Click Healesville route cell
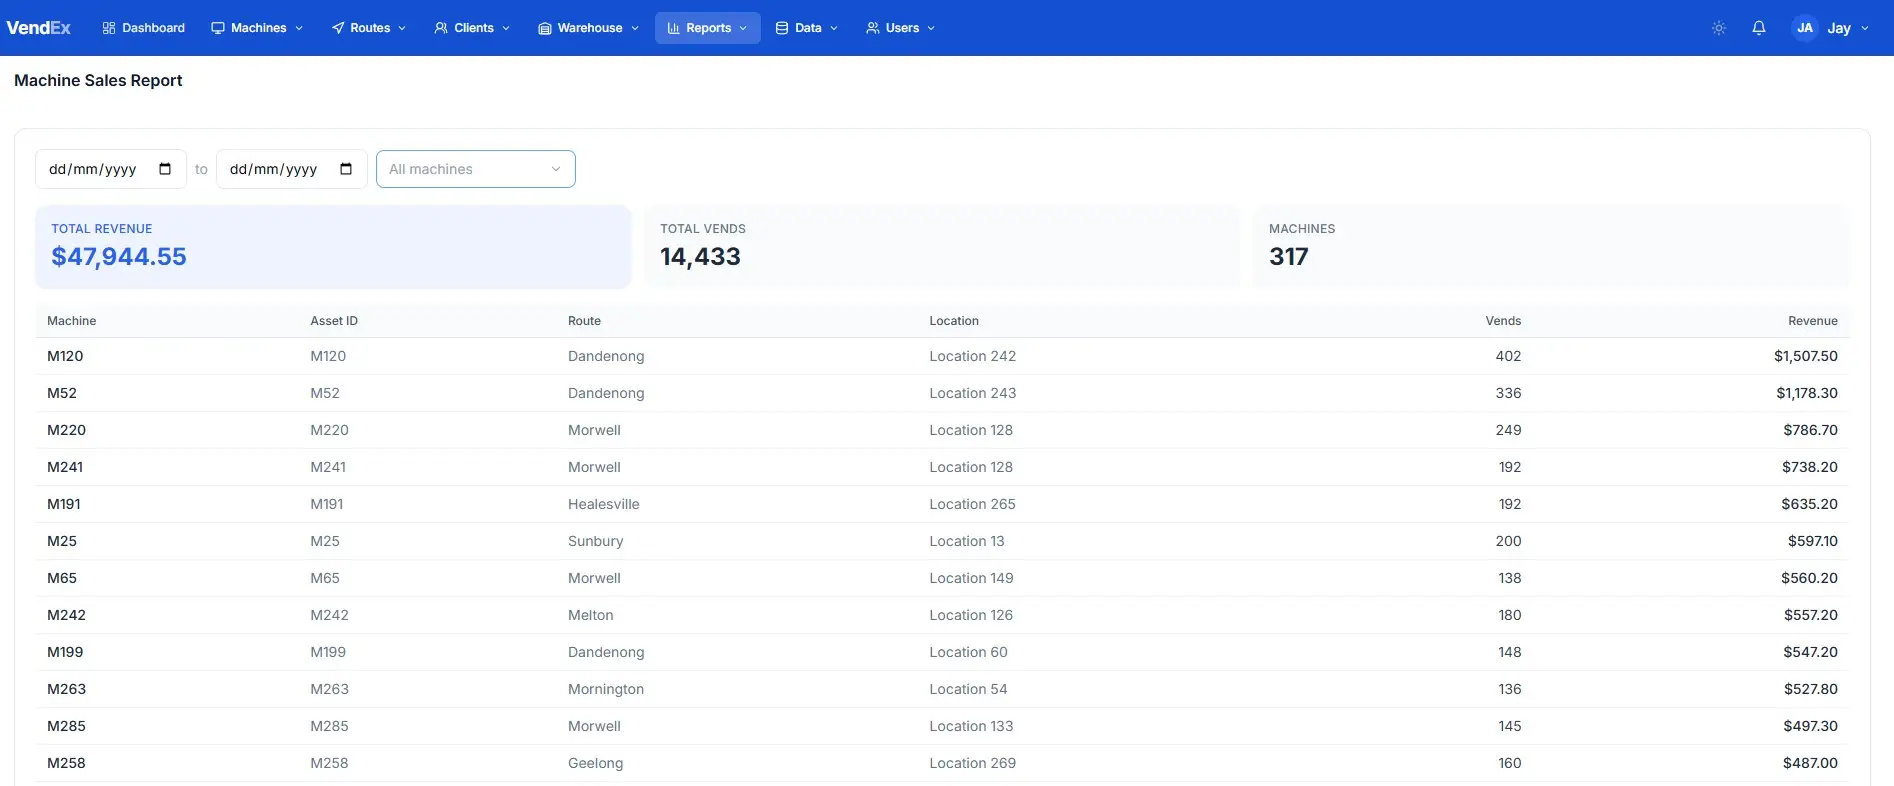Screen dimensions: 1894x786 [604, 504]
